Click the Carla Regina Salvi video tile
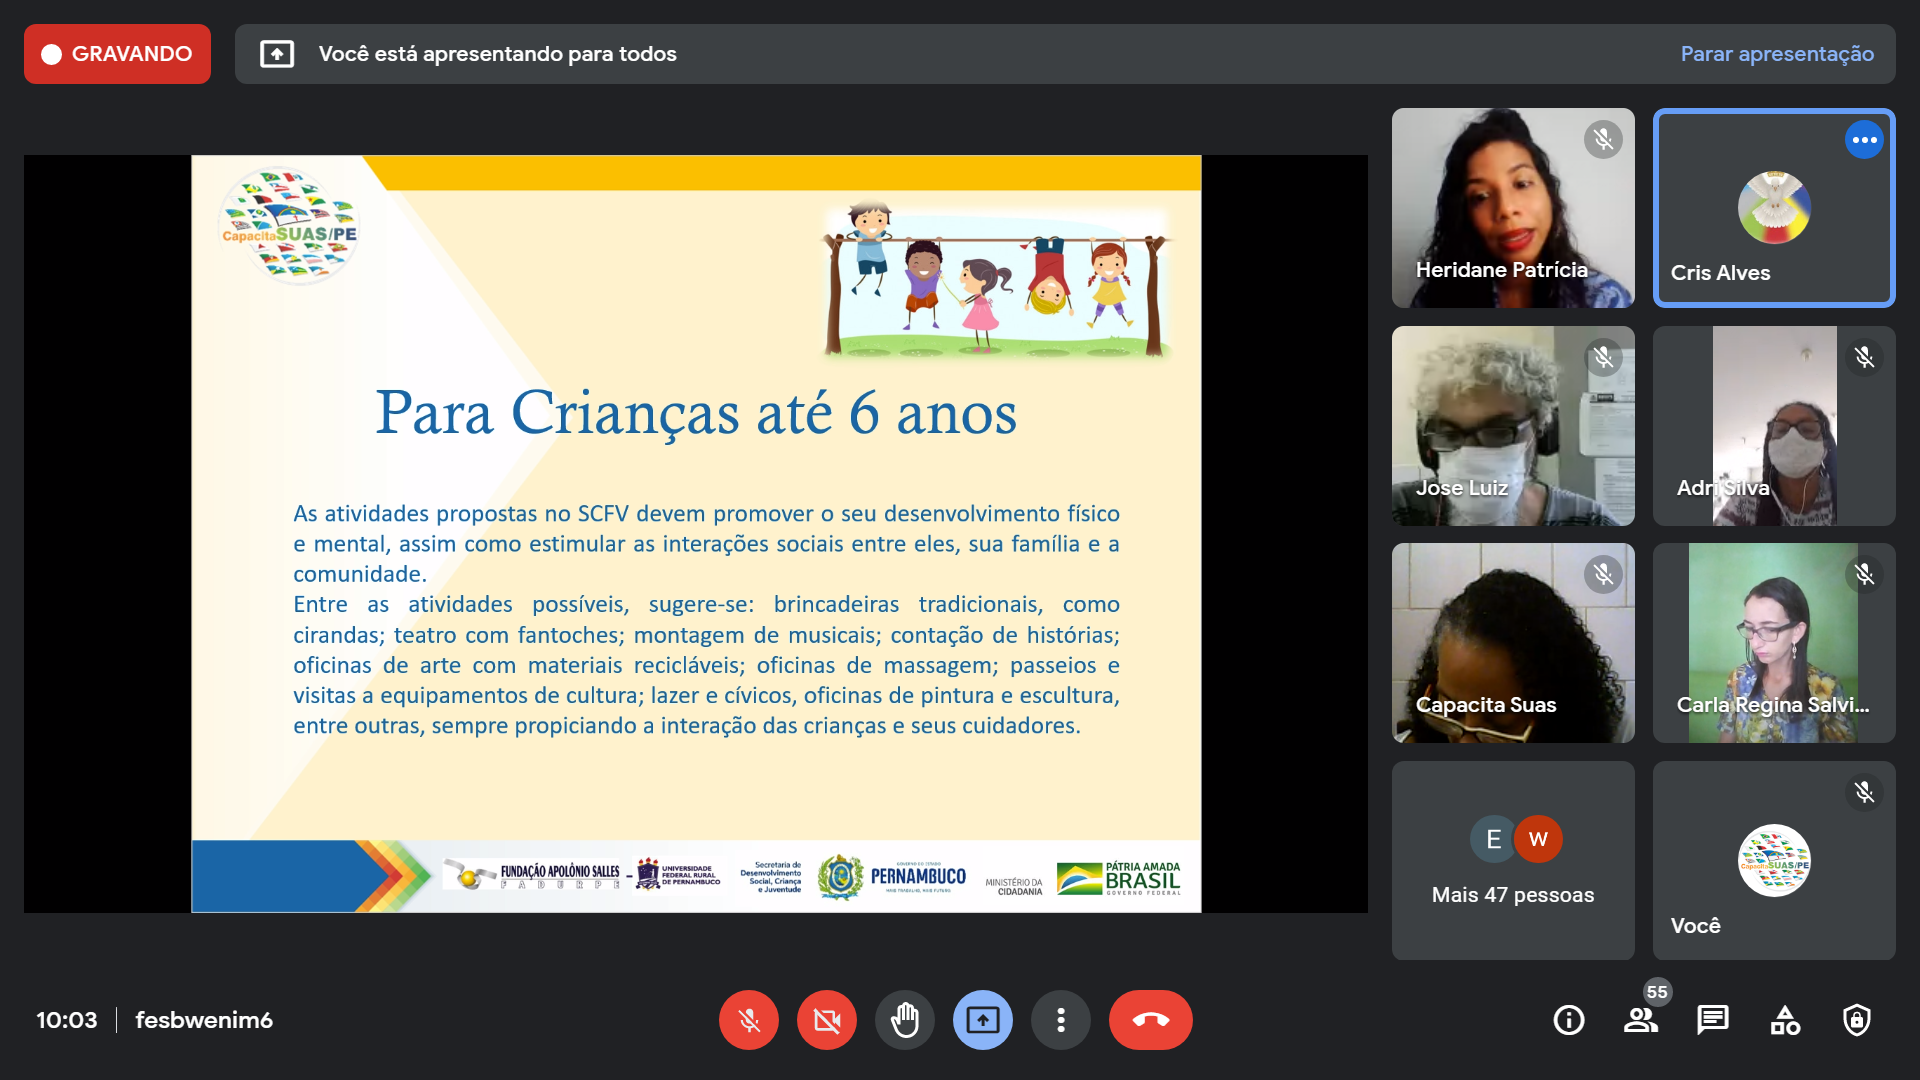The height and width of the screenshot is (1080, 1920). coord(1774,643)
